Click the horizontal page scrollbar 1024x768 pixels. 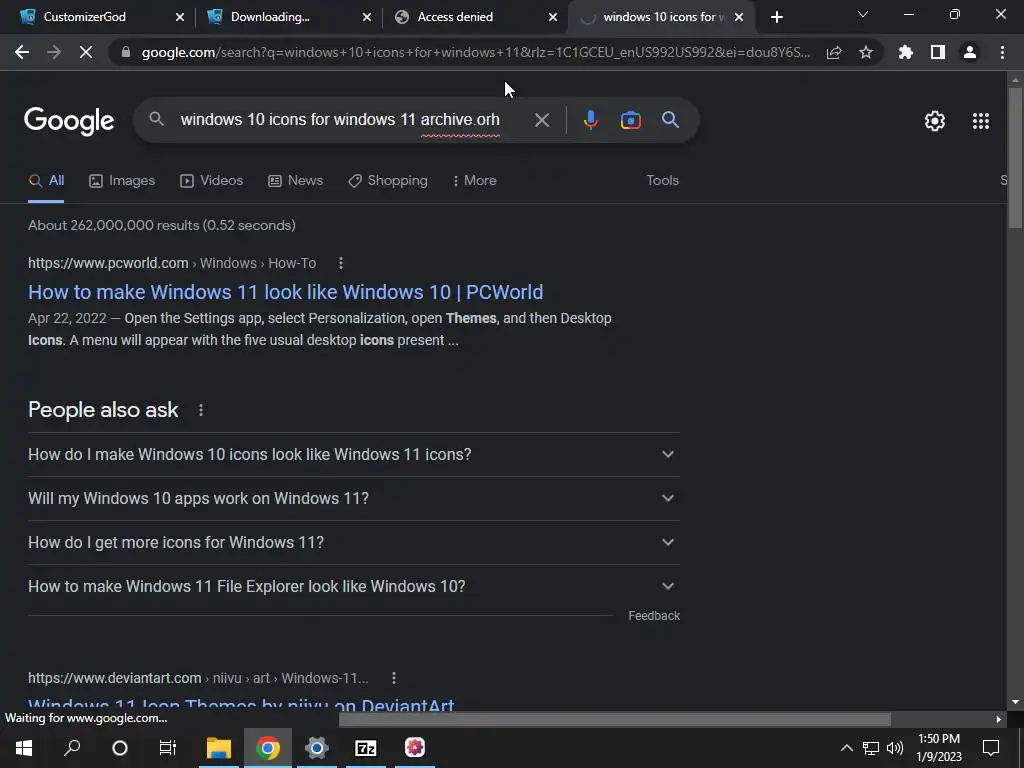[x=614, y=719]
